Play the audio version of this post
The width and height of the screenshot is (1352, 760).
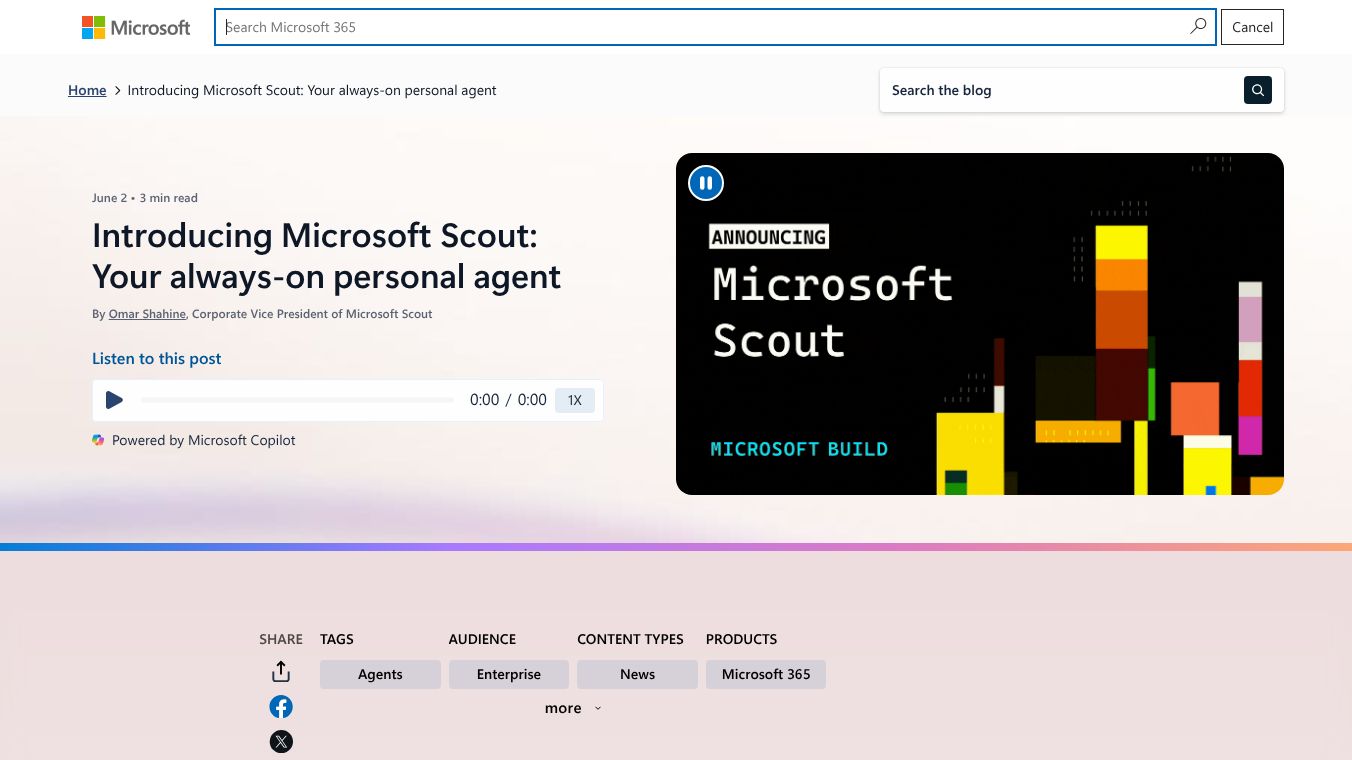point(114,400)
